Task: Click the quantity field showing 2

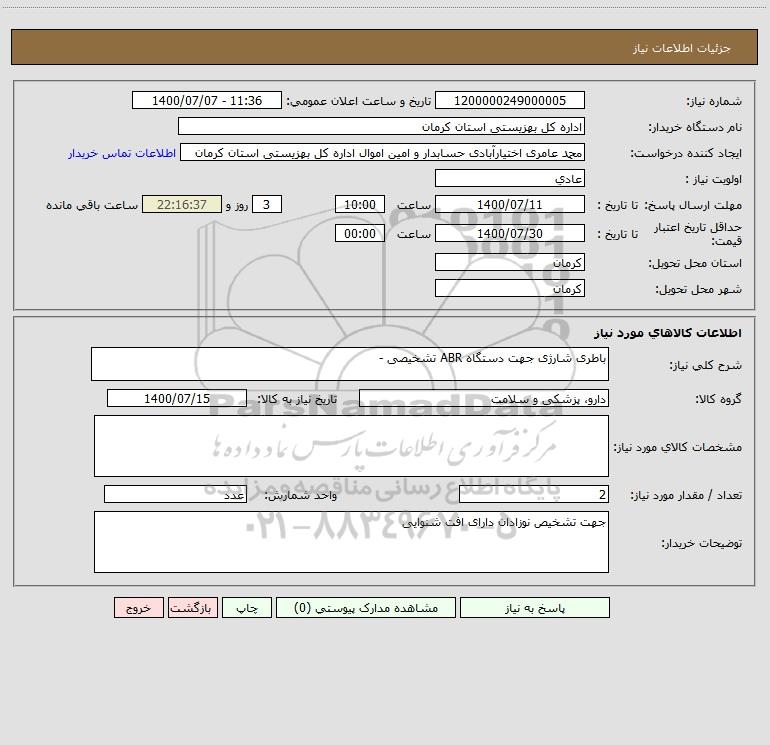Action: click(534, 494)
